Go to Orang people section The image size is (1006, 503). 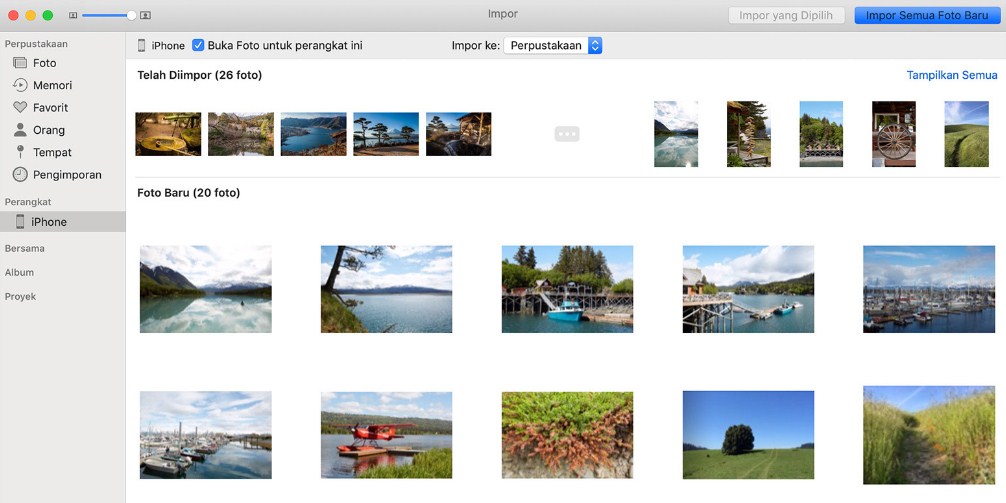coord(48,130)
